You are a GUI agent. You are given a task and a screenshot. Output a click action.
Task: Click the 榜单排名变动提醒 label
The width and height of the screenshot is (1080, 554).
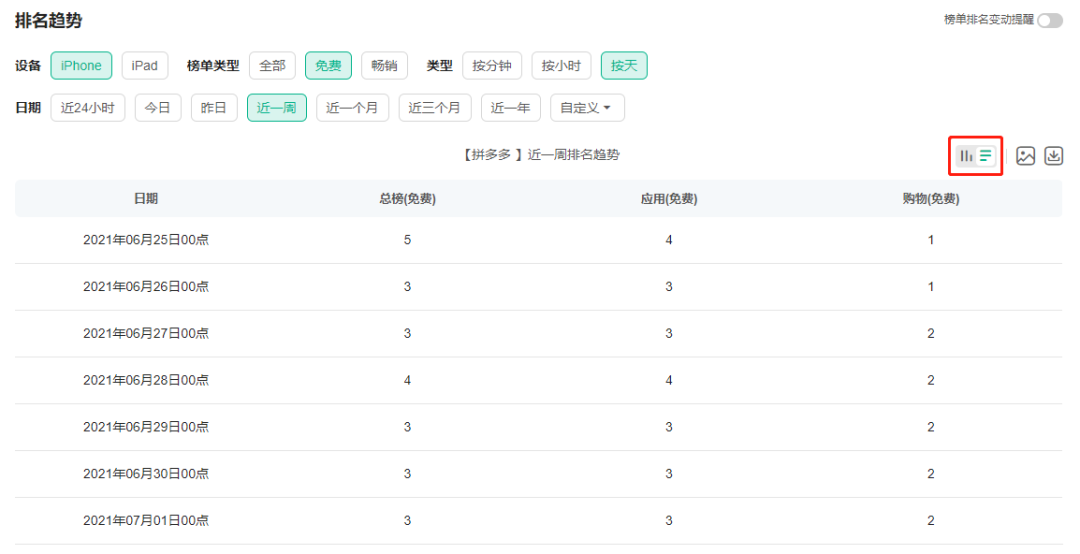(988, 20)
